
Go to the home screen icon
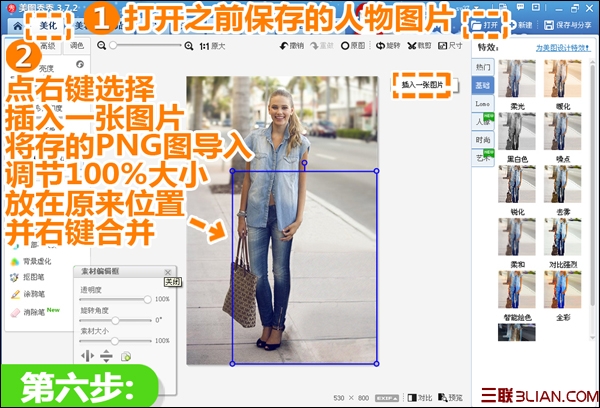coord(17,26)
